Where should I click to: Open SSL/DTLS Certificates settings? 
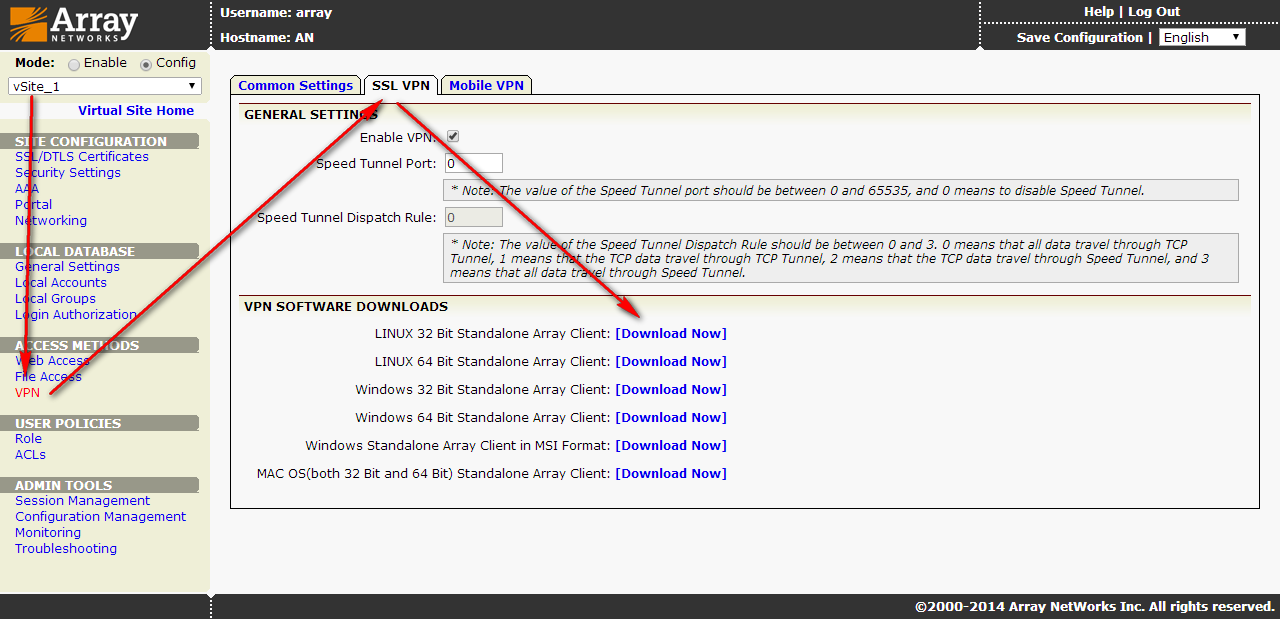82,156
